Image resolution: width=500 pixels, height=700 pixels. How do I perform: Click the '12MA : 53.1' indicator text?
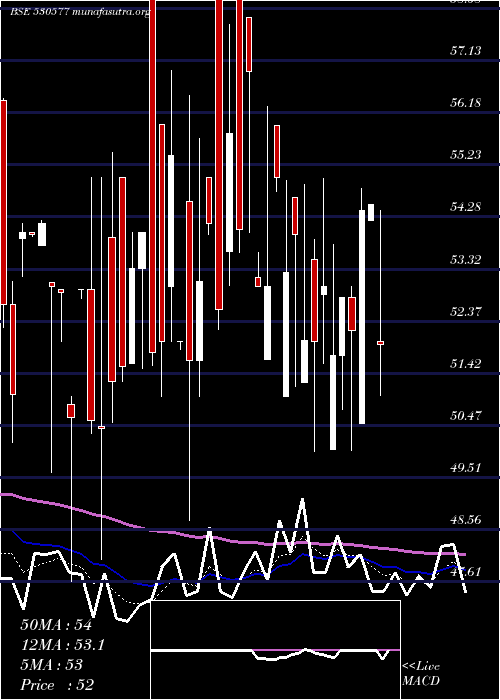coord(62,645)
